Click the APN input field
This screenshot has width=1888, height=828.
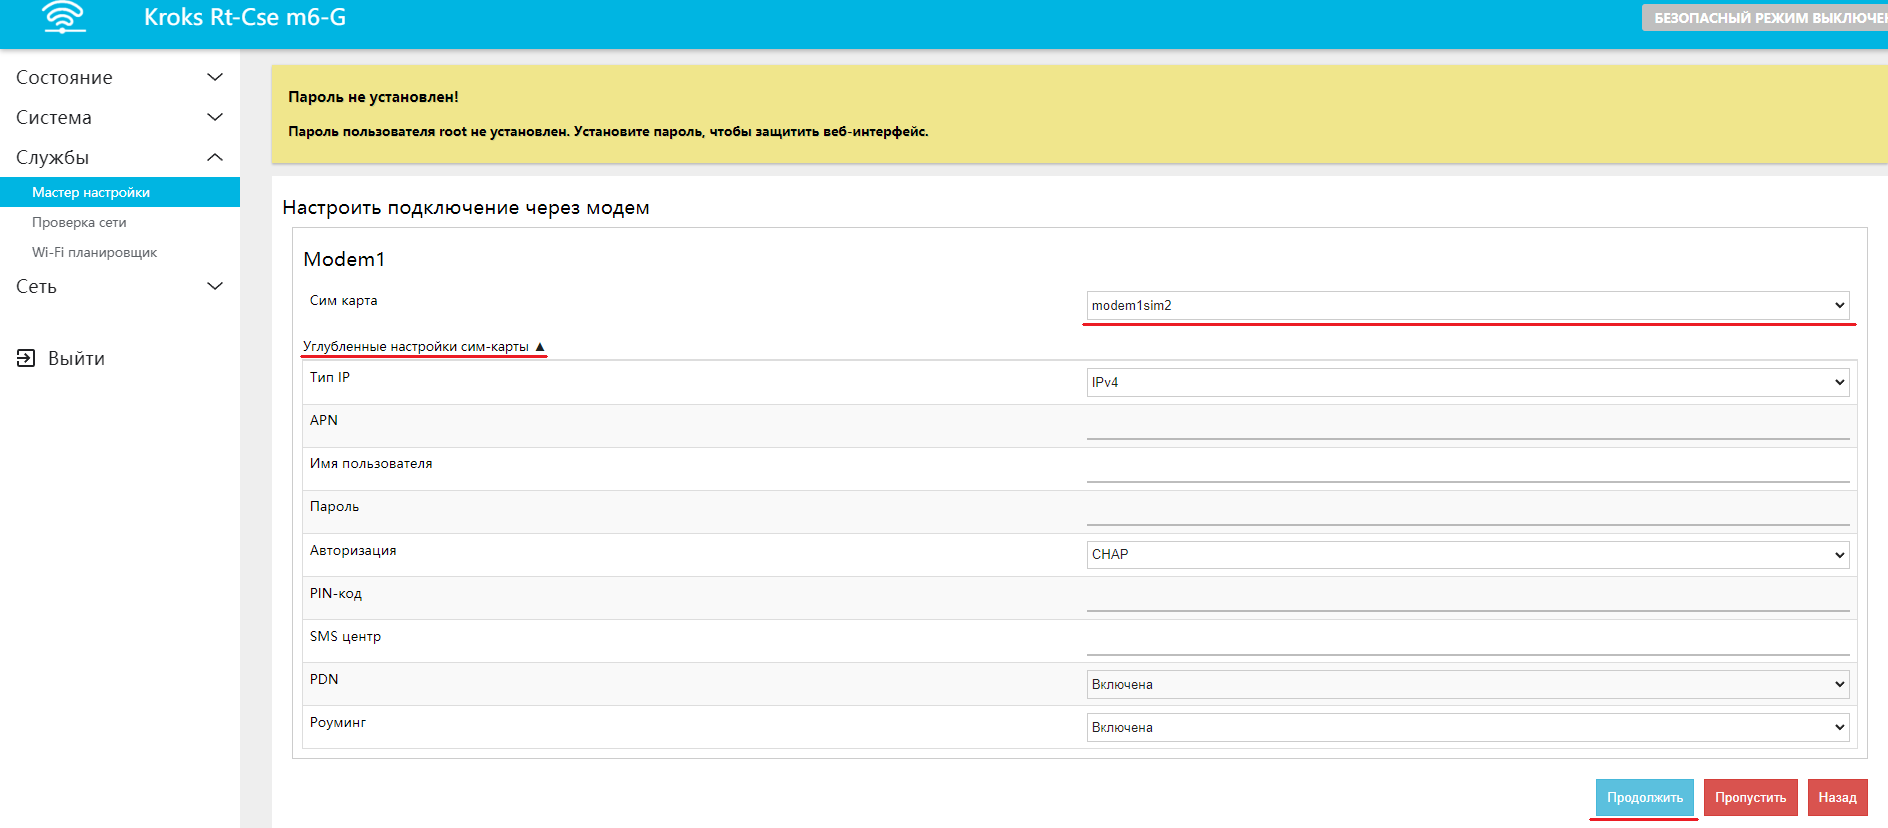1467,426
